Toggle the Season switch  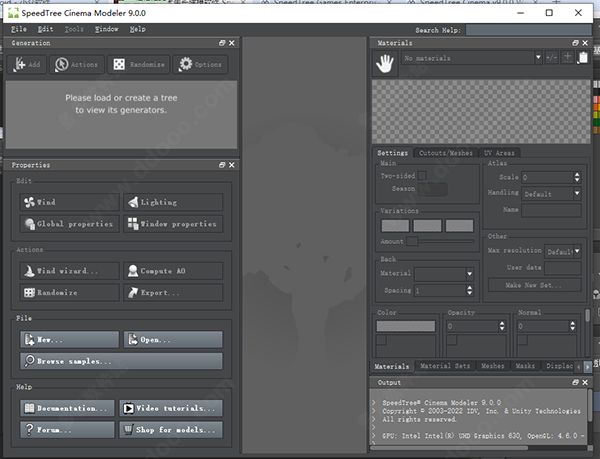[432, 189]
